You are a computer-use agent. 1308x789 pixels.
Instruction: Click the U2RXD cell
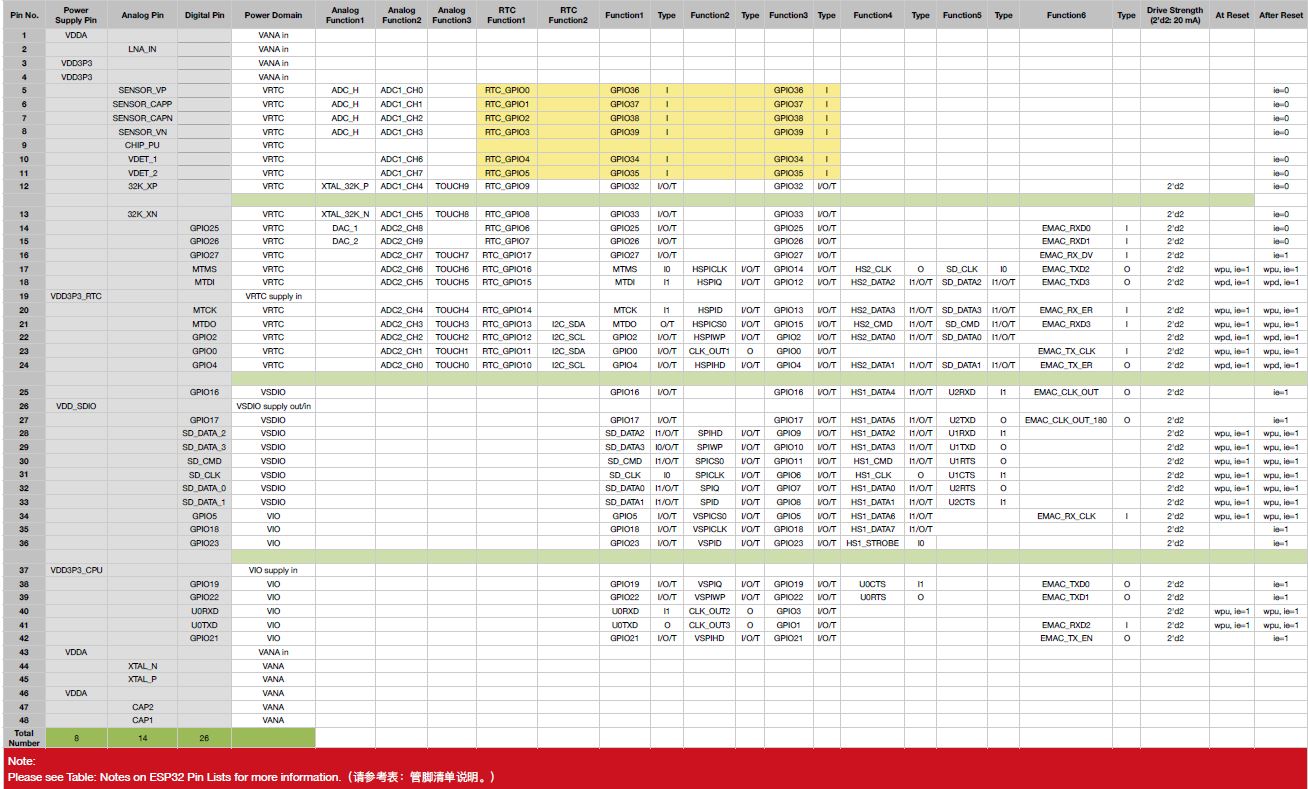tap(962, 392)
